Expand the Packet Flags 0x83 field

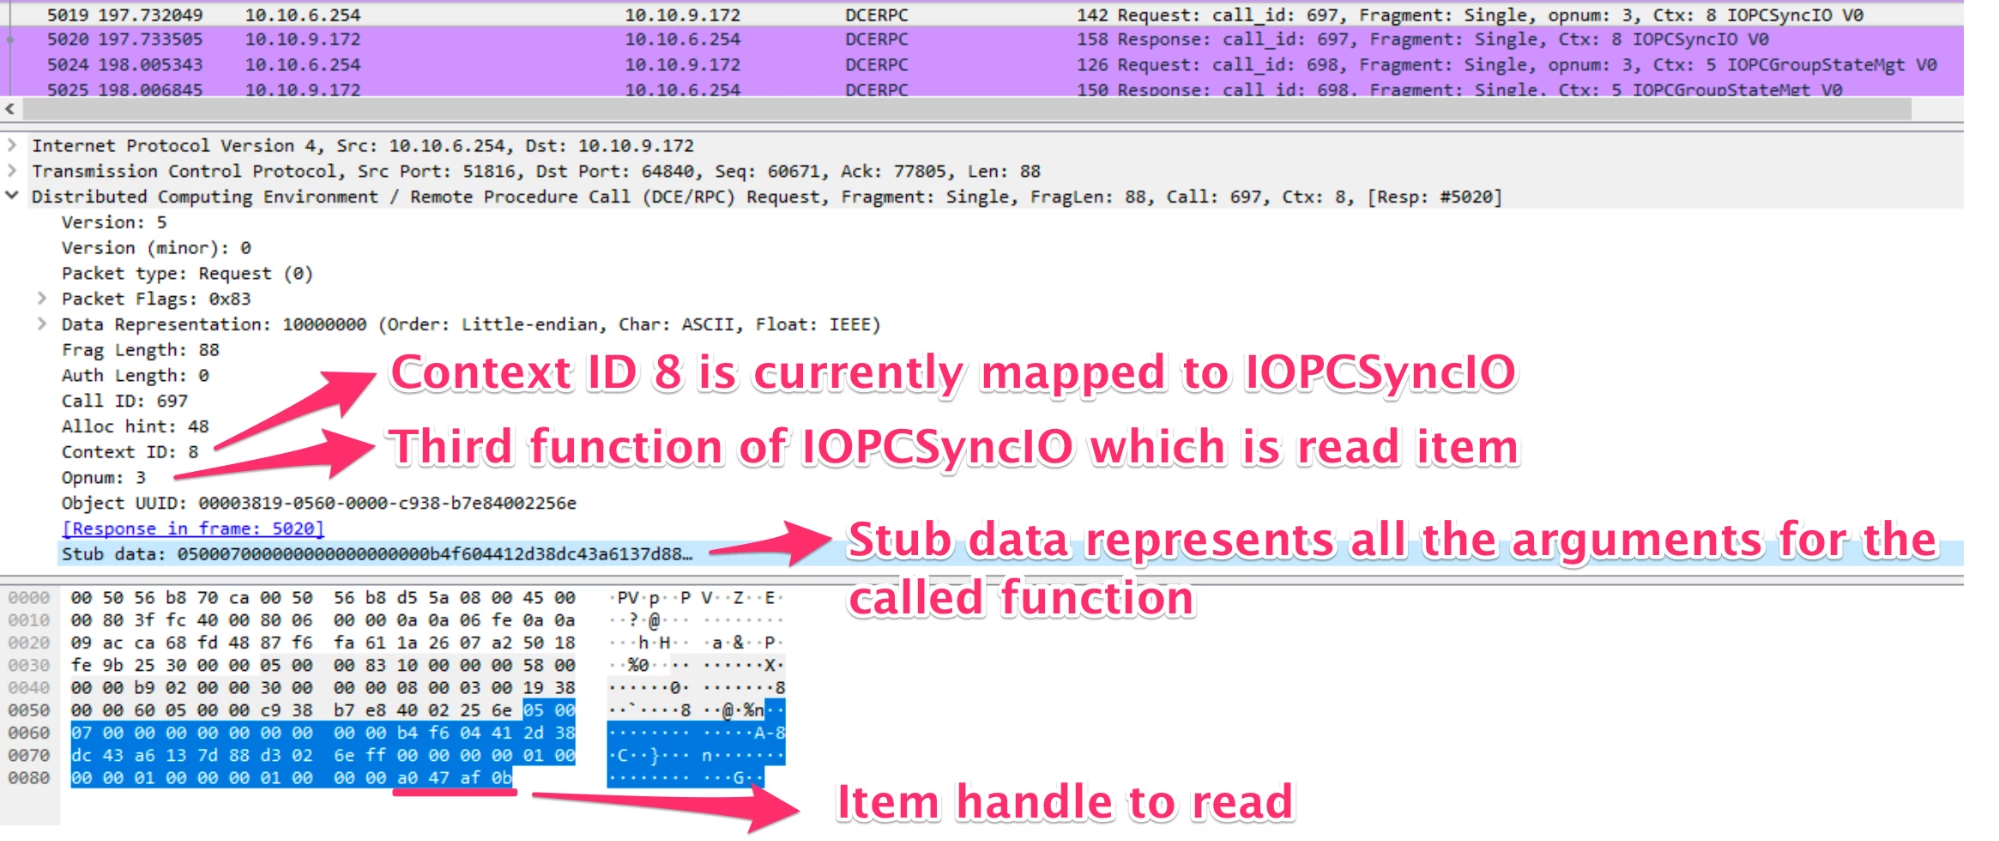[42, 298]
